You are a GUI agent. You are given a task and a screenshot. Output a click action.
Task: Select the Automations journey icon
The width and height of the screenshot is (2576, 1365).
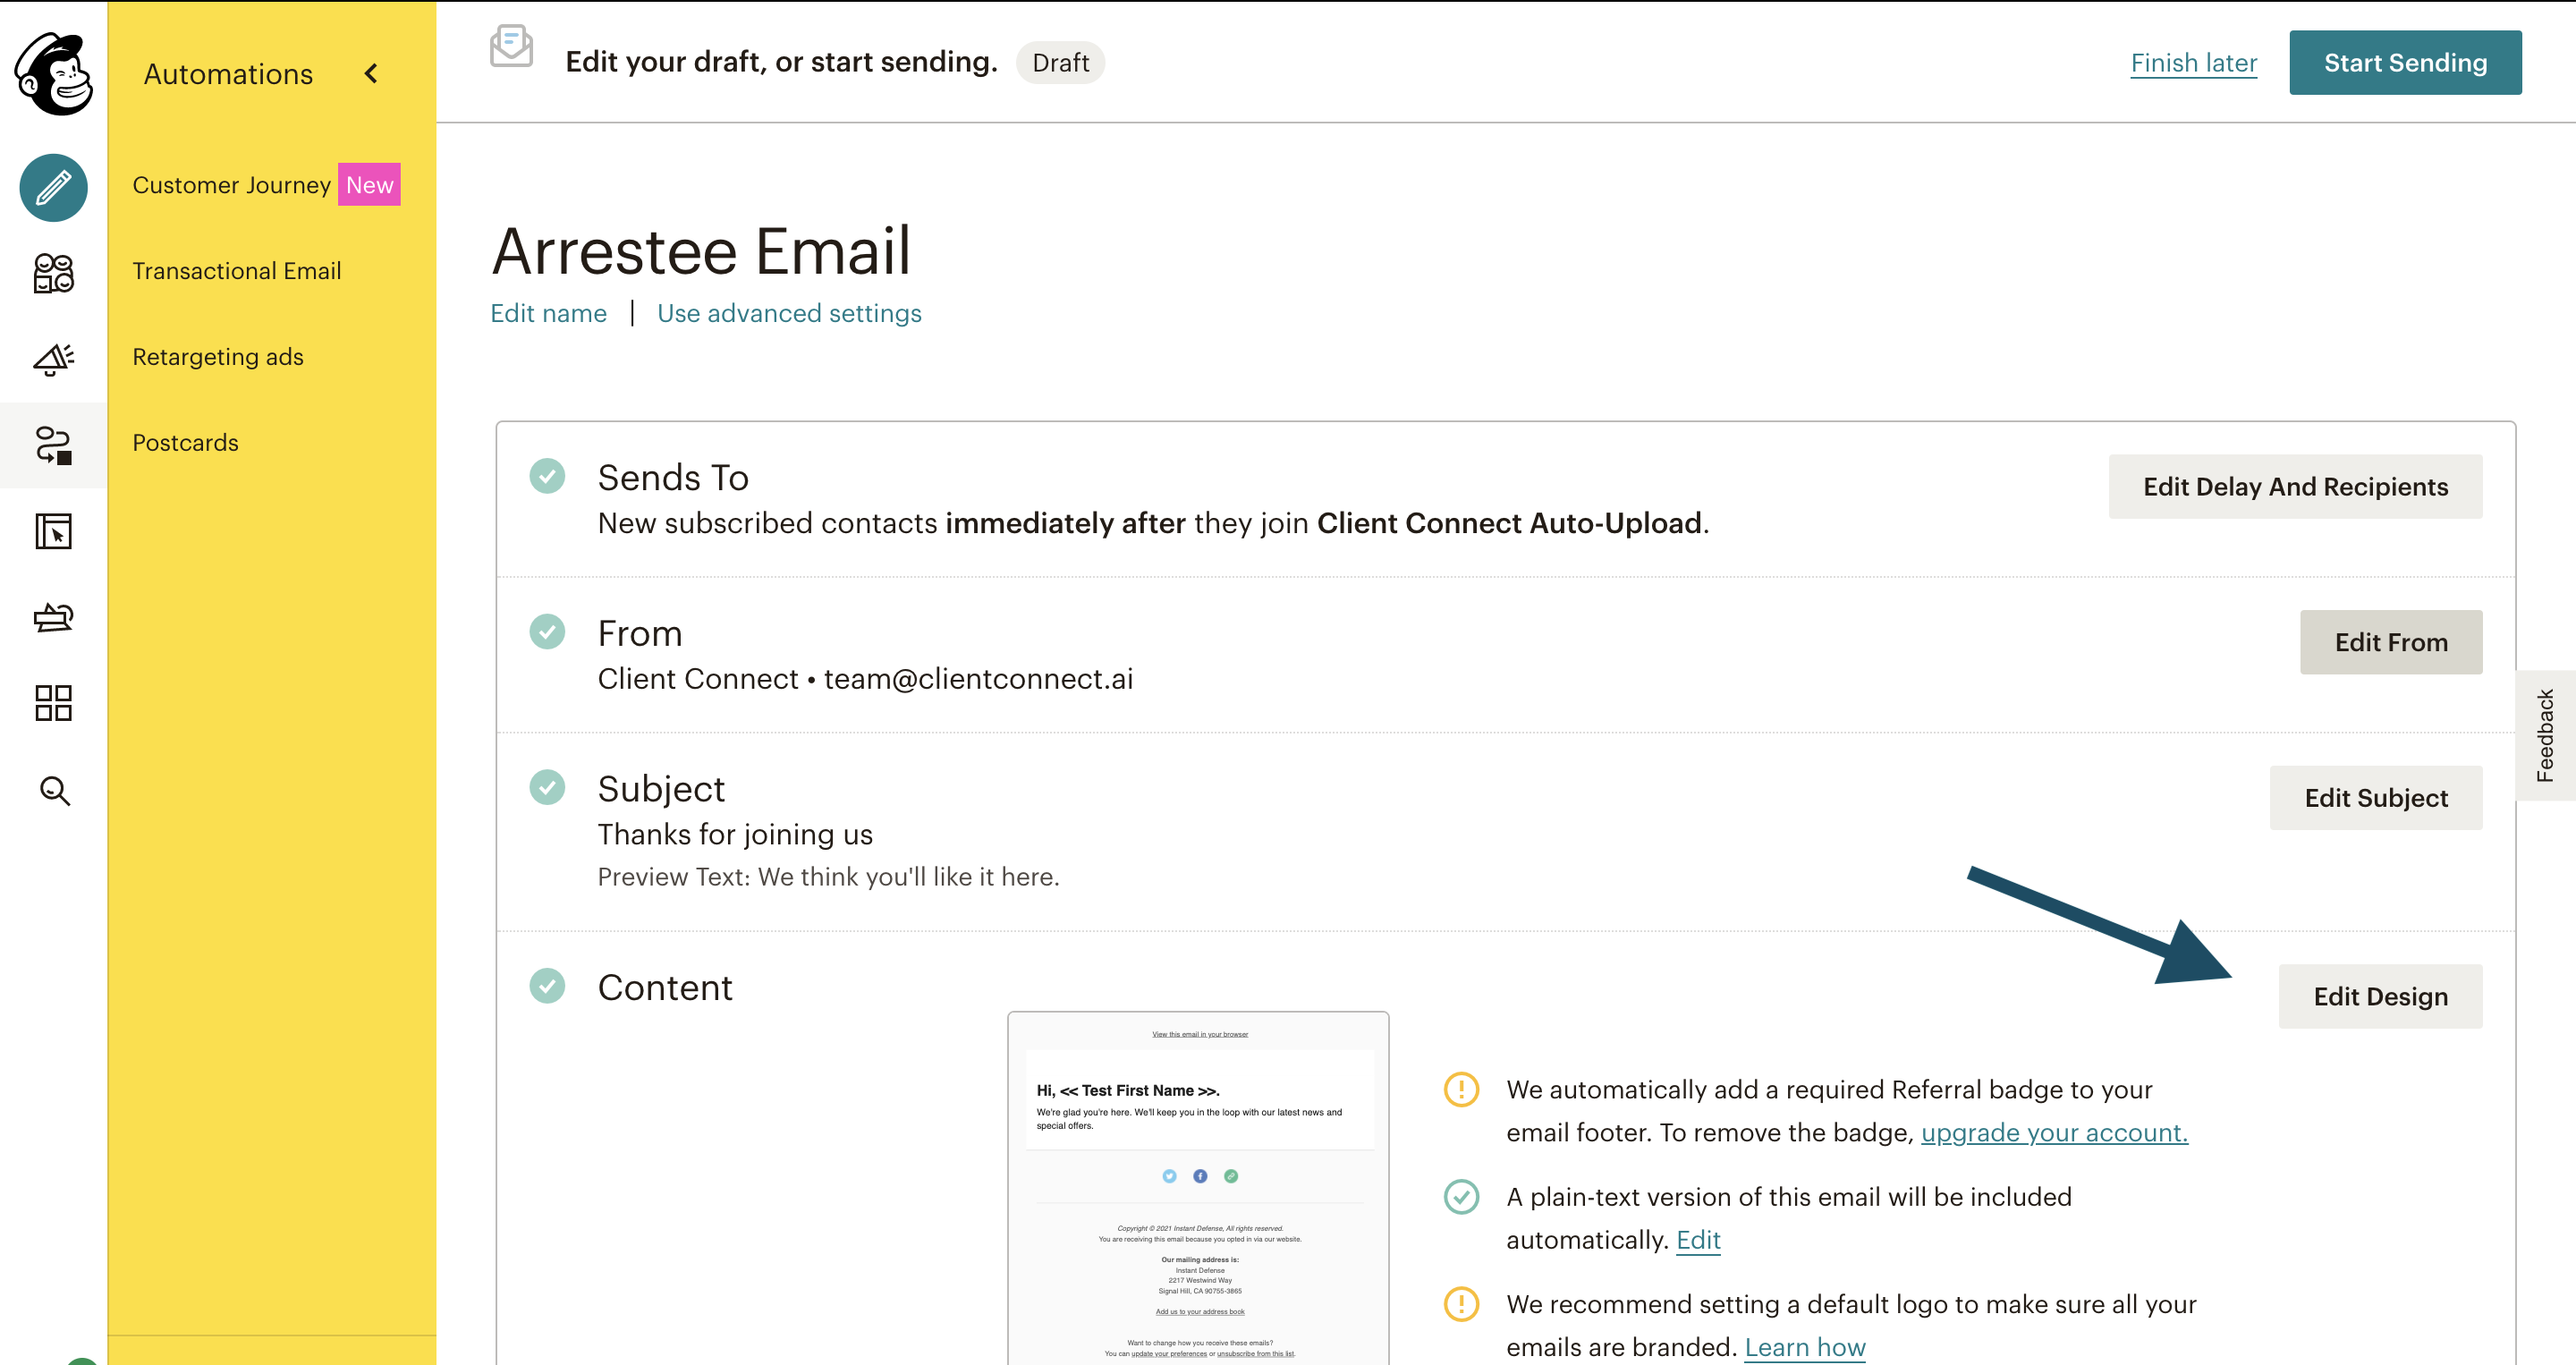pos(54,445)
